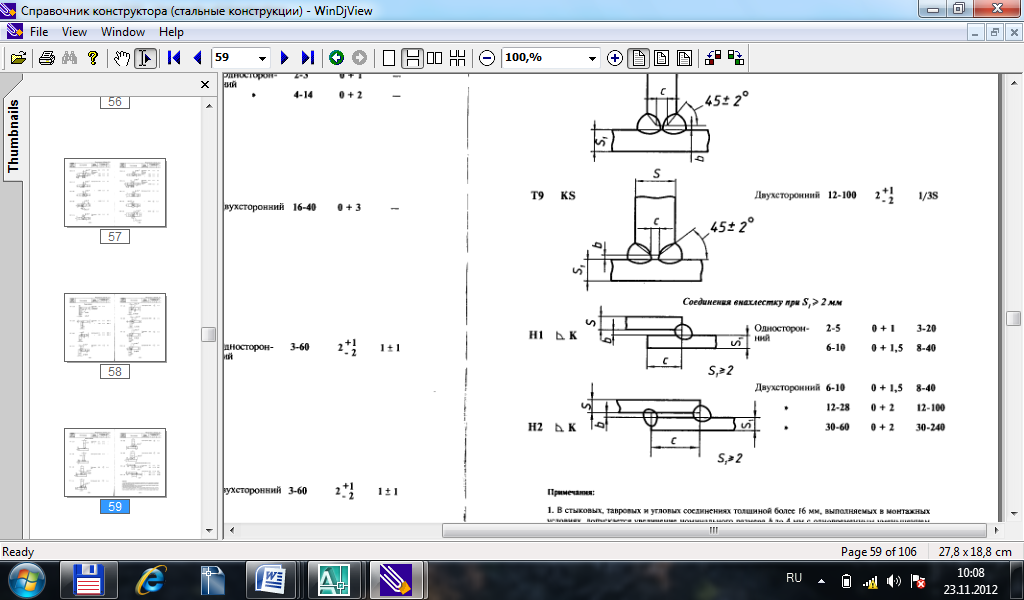Switch to facing pages layout
Image resolution: width=1024 pixels, height=600 pixels.
(434, 58)
